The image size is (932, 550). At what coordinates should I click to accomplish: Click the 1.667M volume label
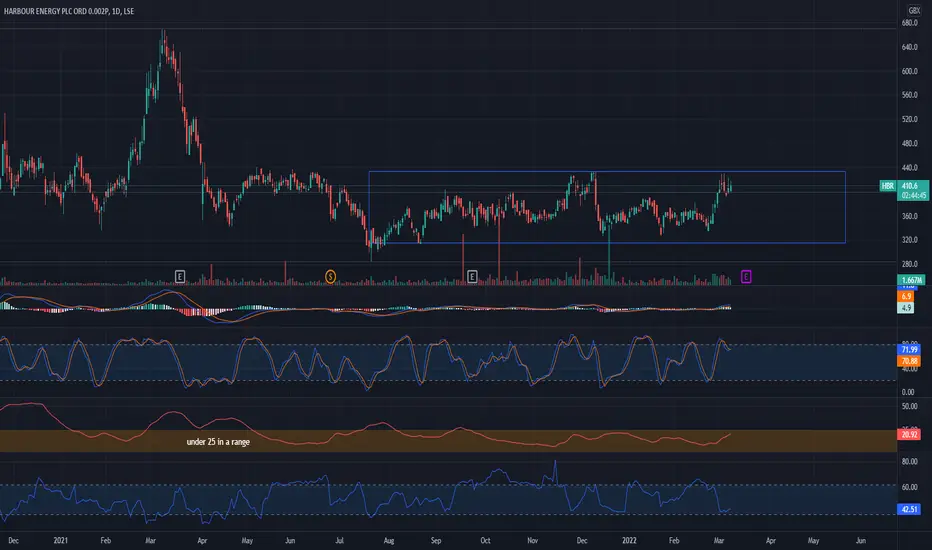tap(911, 280)
